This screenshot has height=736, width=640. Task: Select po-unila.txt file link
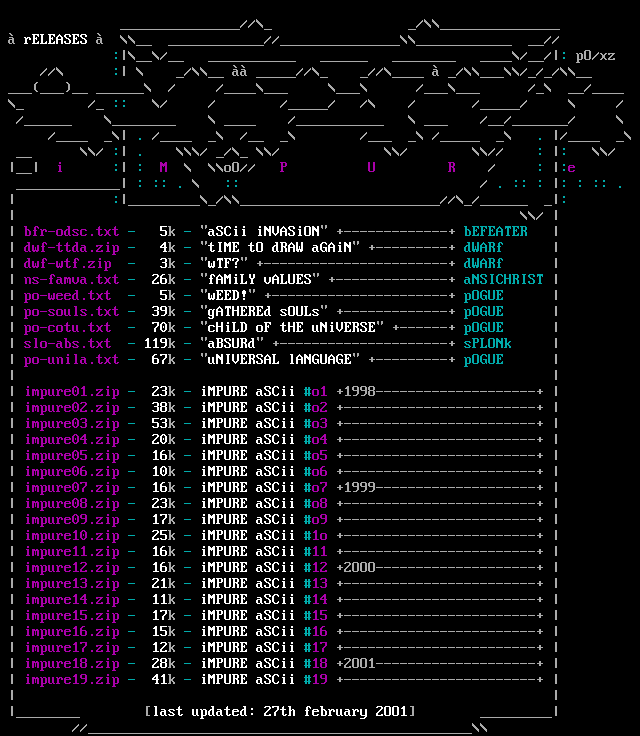71,359
